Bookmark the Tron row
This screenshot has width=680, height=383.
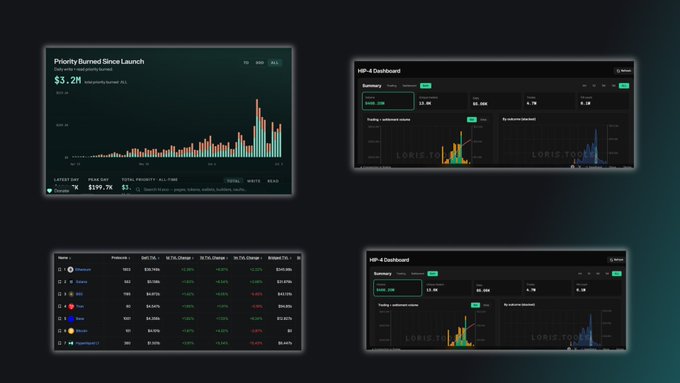coord(59,306)
